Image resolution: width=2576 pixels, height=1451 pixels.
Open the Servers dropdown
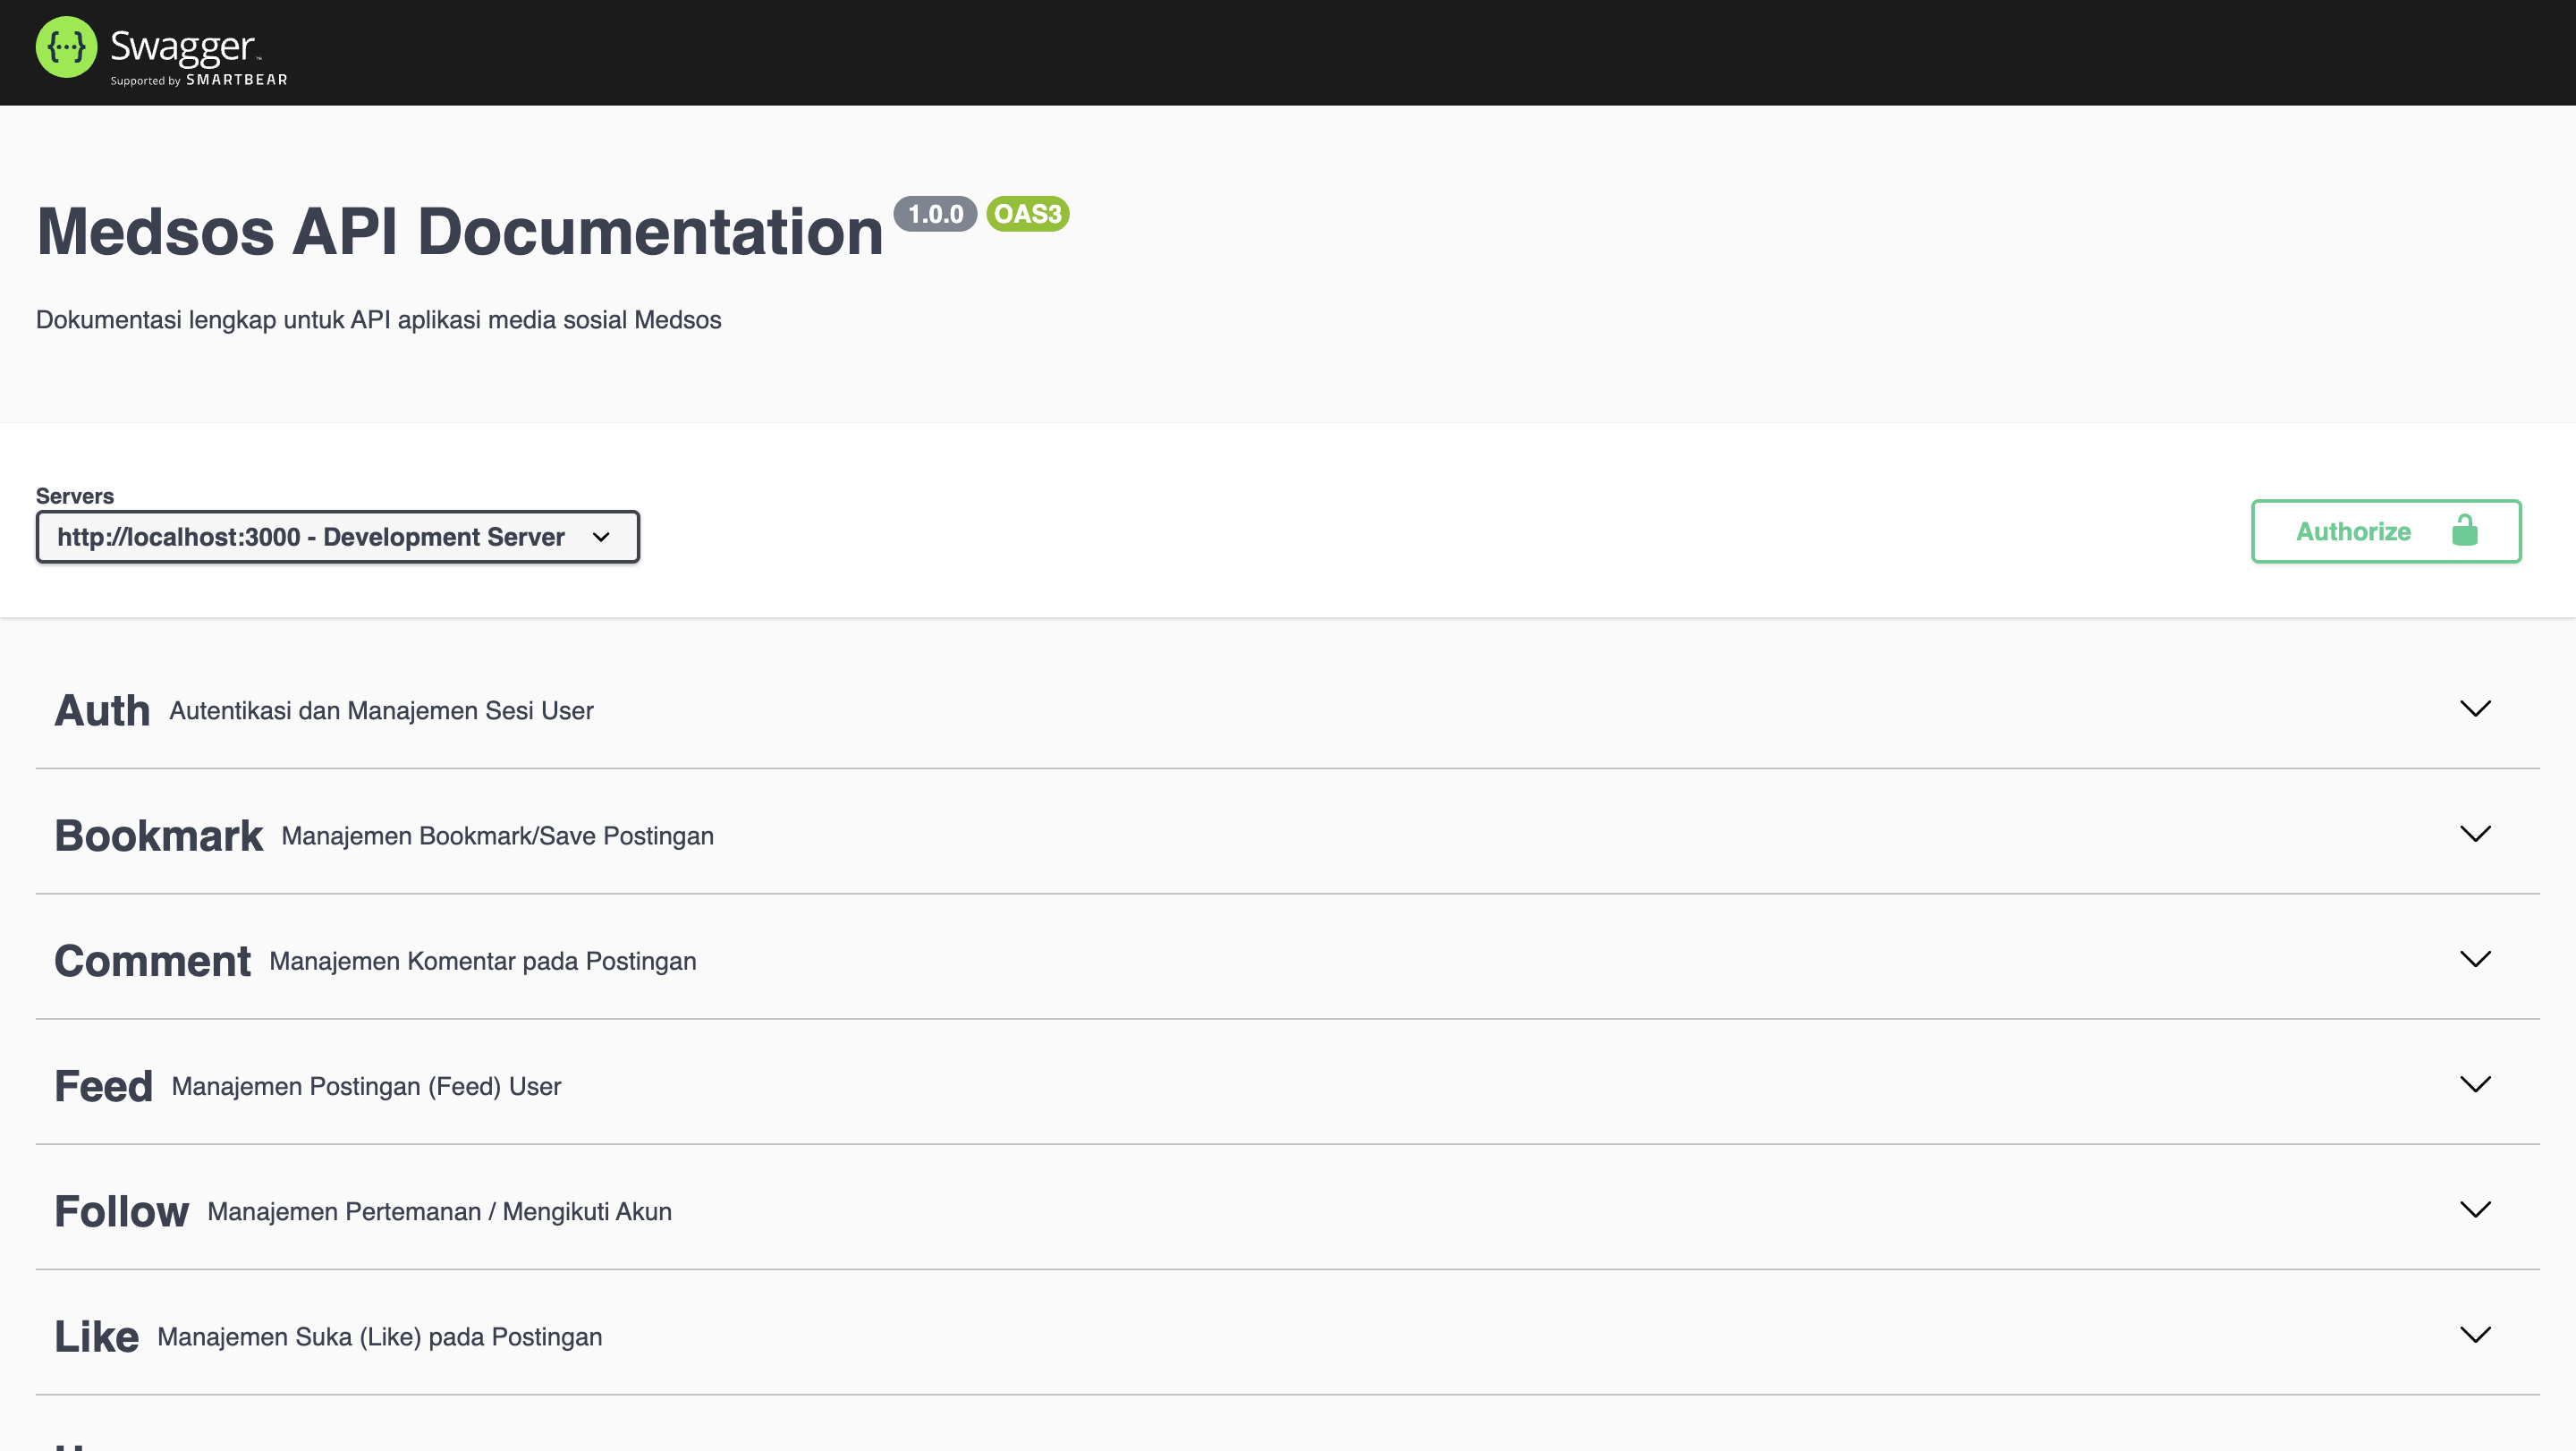pos(337,537)
